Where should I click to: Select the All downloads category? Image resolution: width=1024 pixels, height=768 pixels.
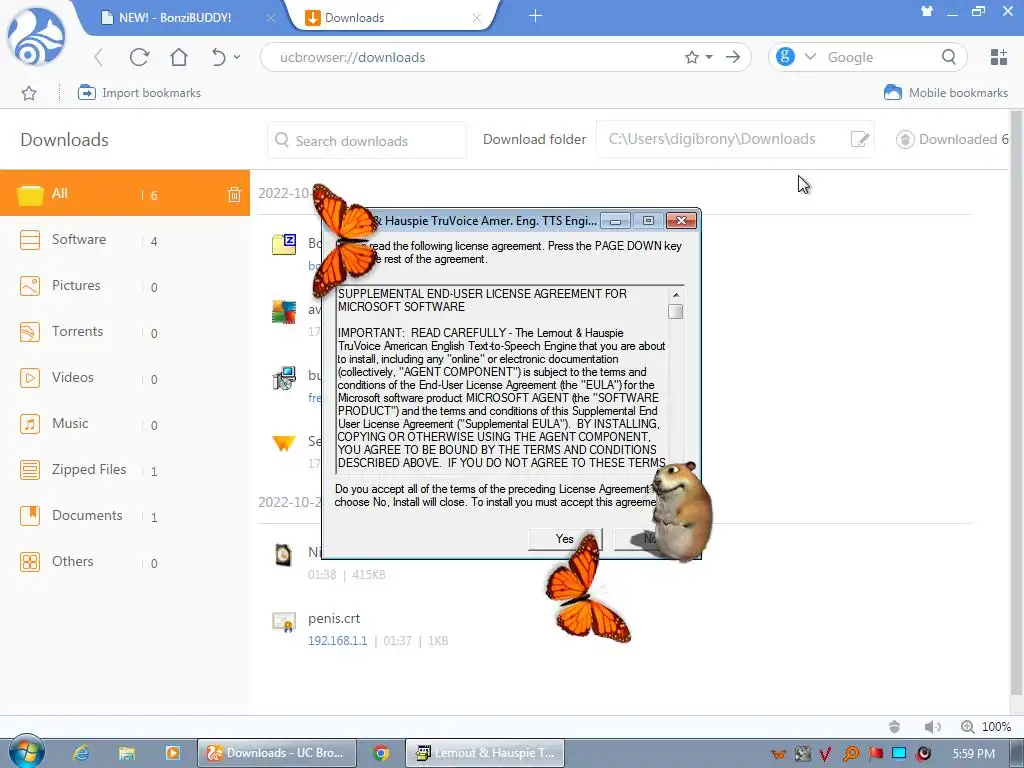[x=125, y=193]
